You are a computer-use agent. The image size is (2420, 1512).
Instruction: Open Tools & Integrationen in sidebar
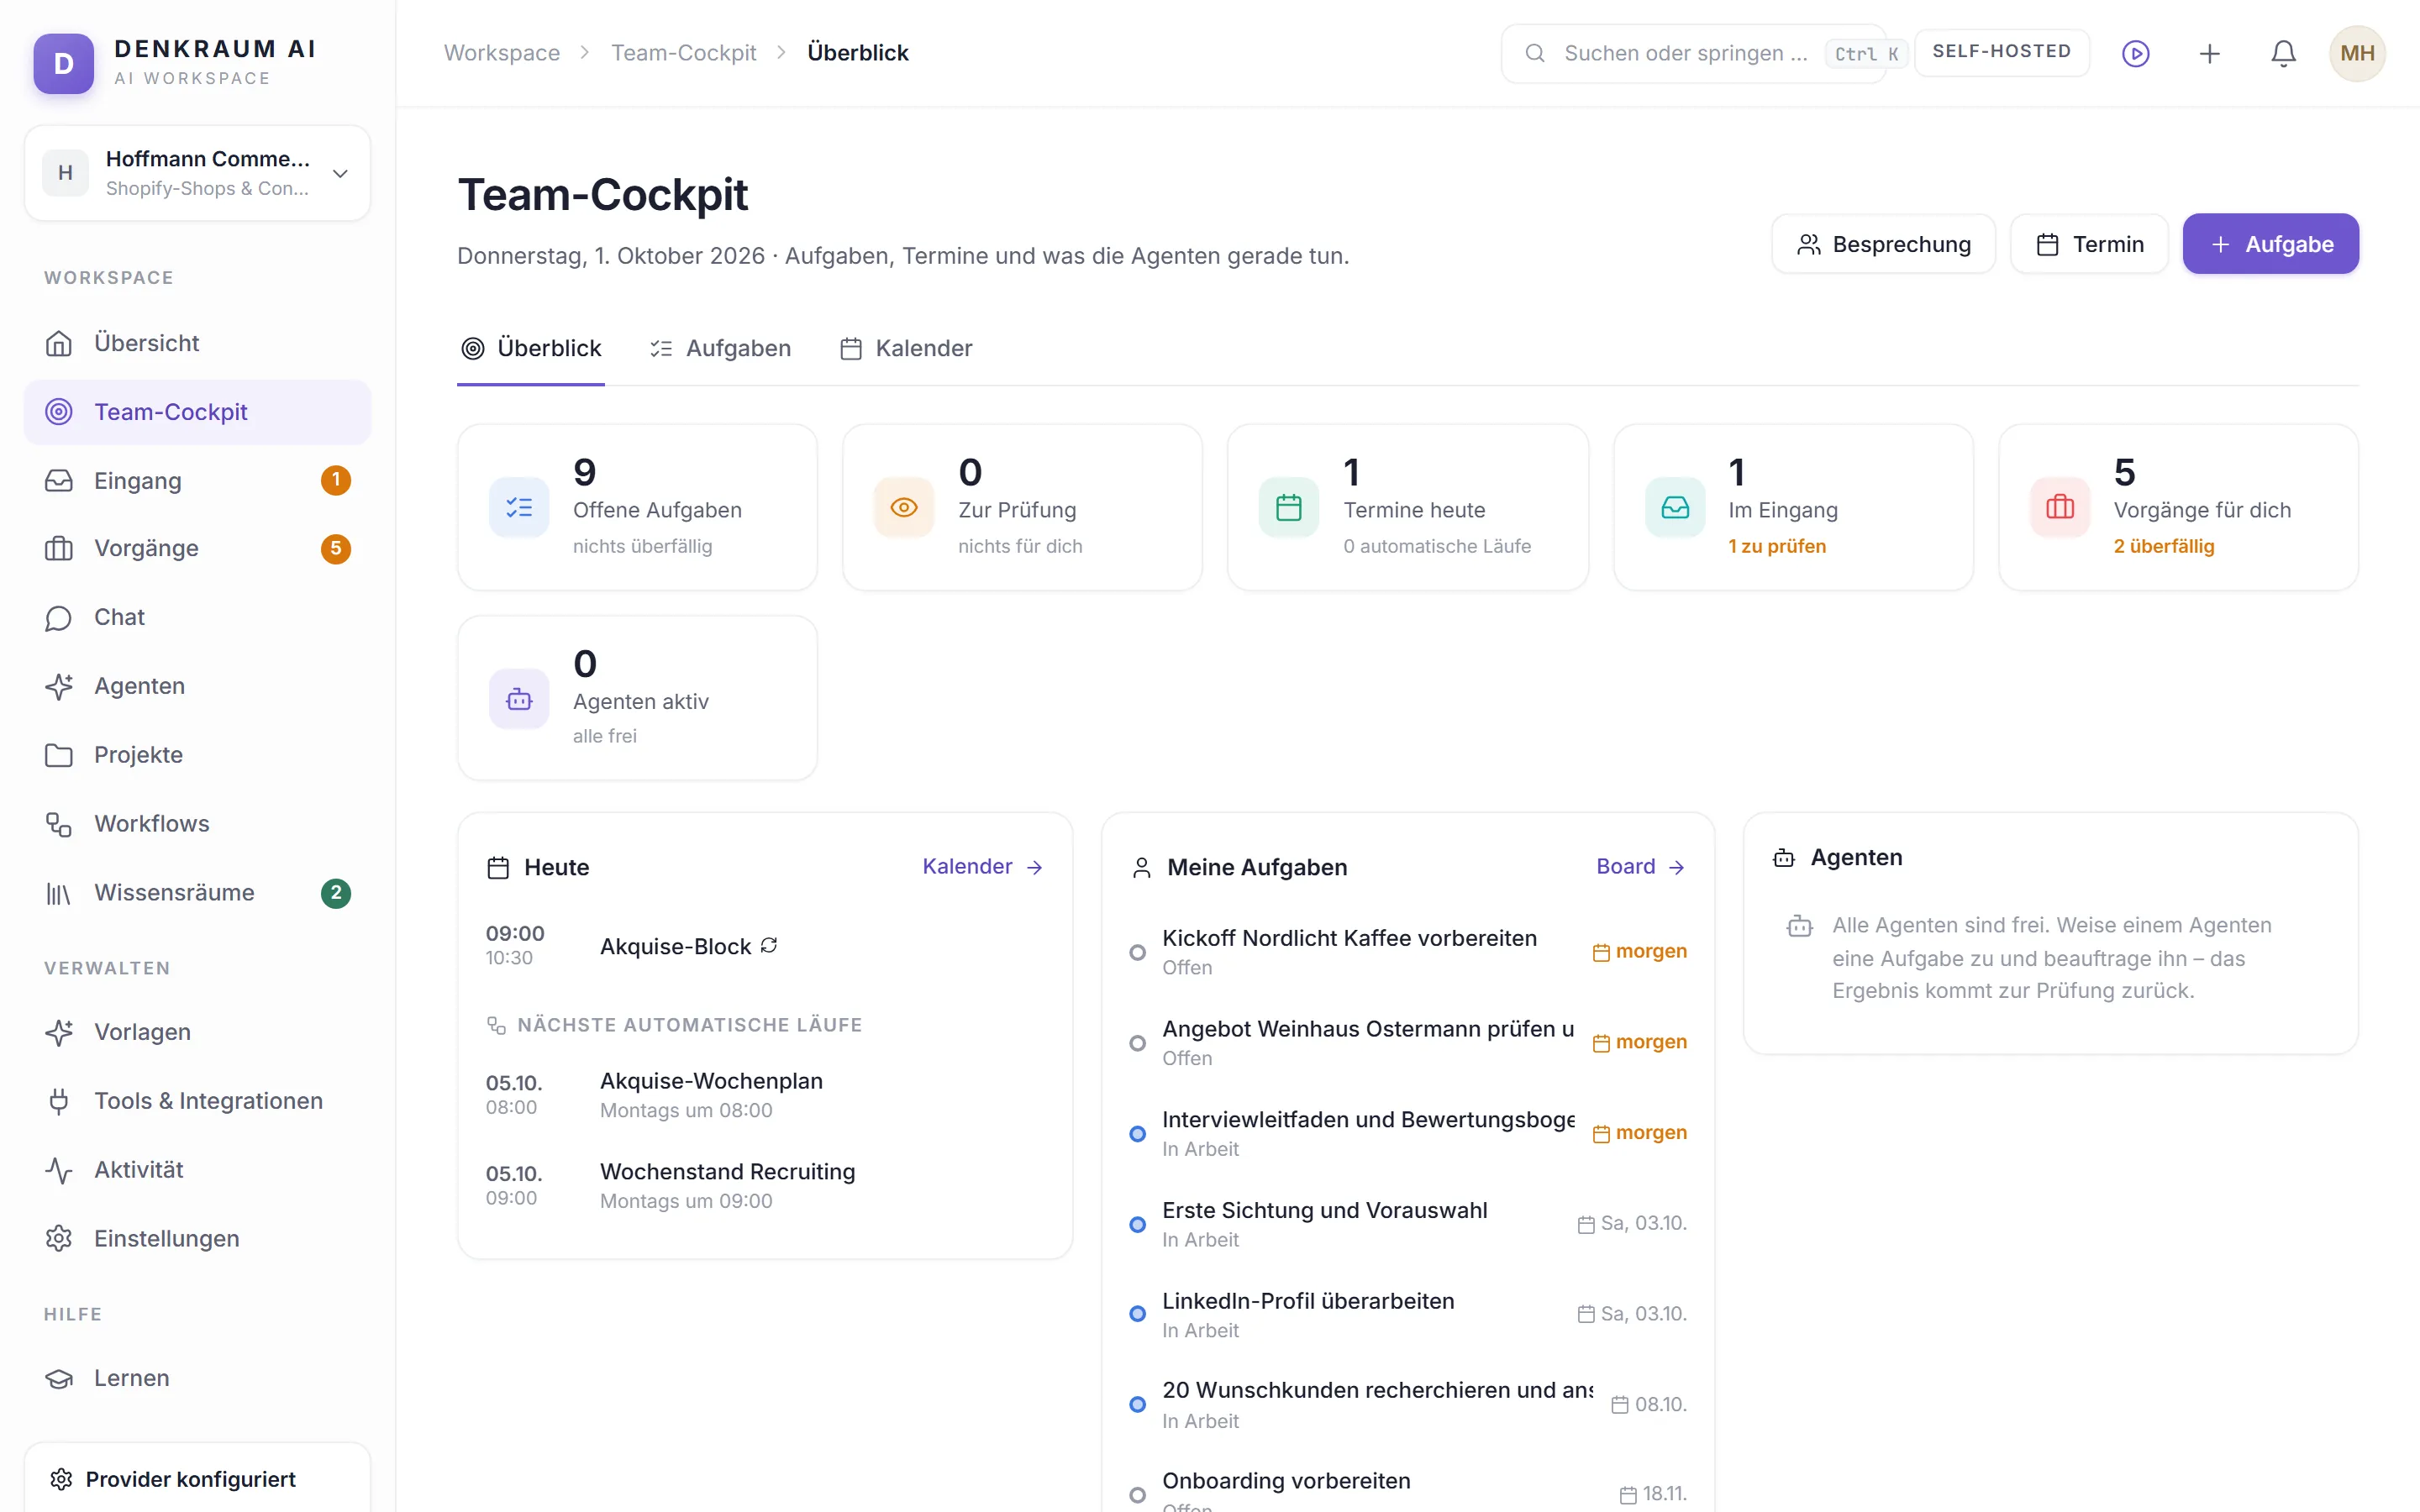pyautogui.click(x=197, y=1101)
